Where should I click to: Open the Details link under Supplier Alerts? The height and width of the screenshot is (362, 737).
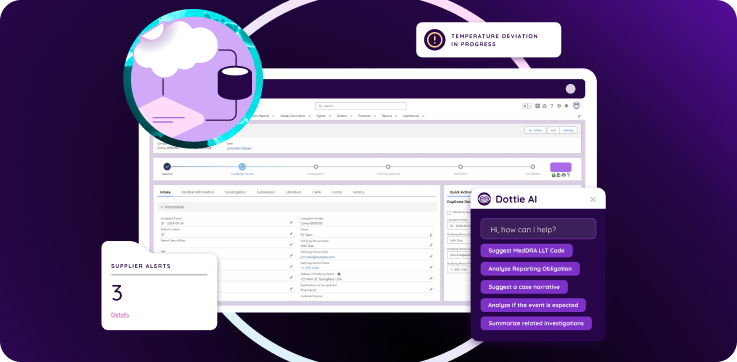point(120,315)
